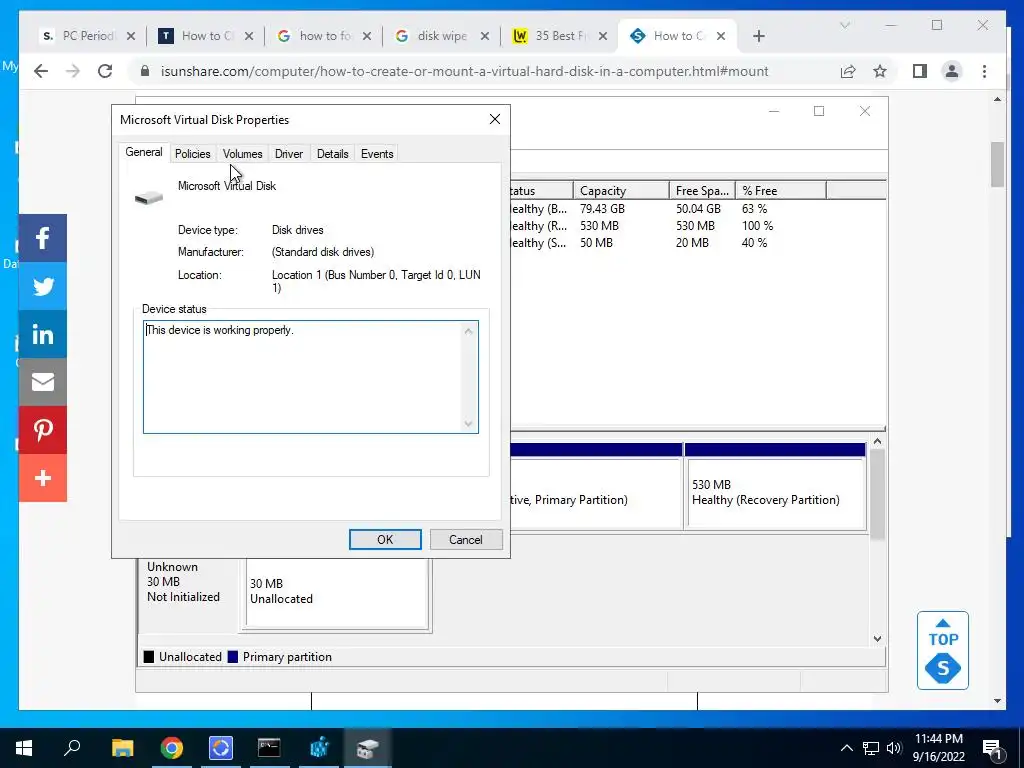The image size is (1024, 768).
Task: Open taskbar app with blue circular arrow icon
Action: point(221,748)
